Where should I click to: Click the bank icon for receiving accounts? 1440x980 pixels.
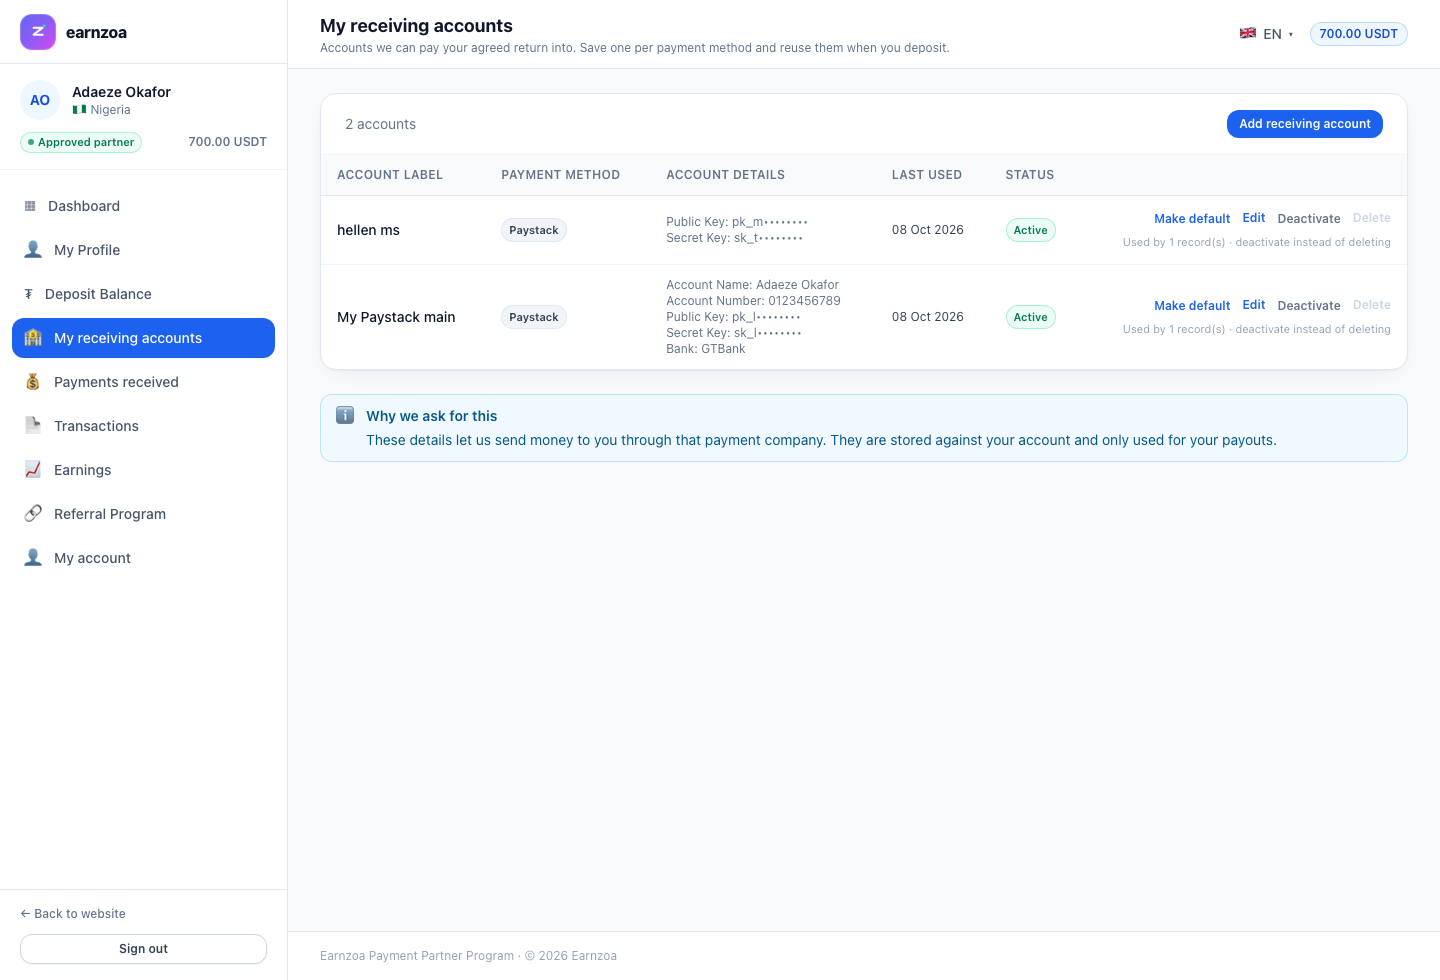33,338
